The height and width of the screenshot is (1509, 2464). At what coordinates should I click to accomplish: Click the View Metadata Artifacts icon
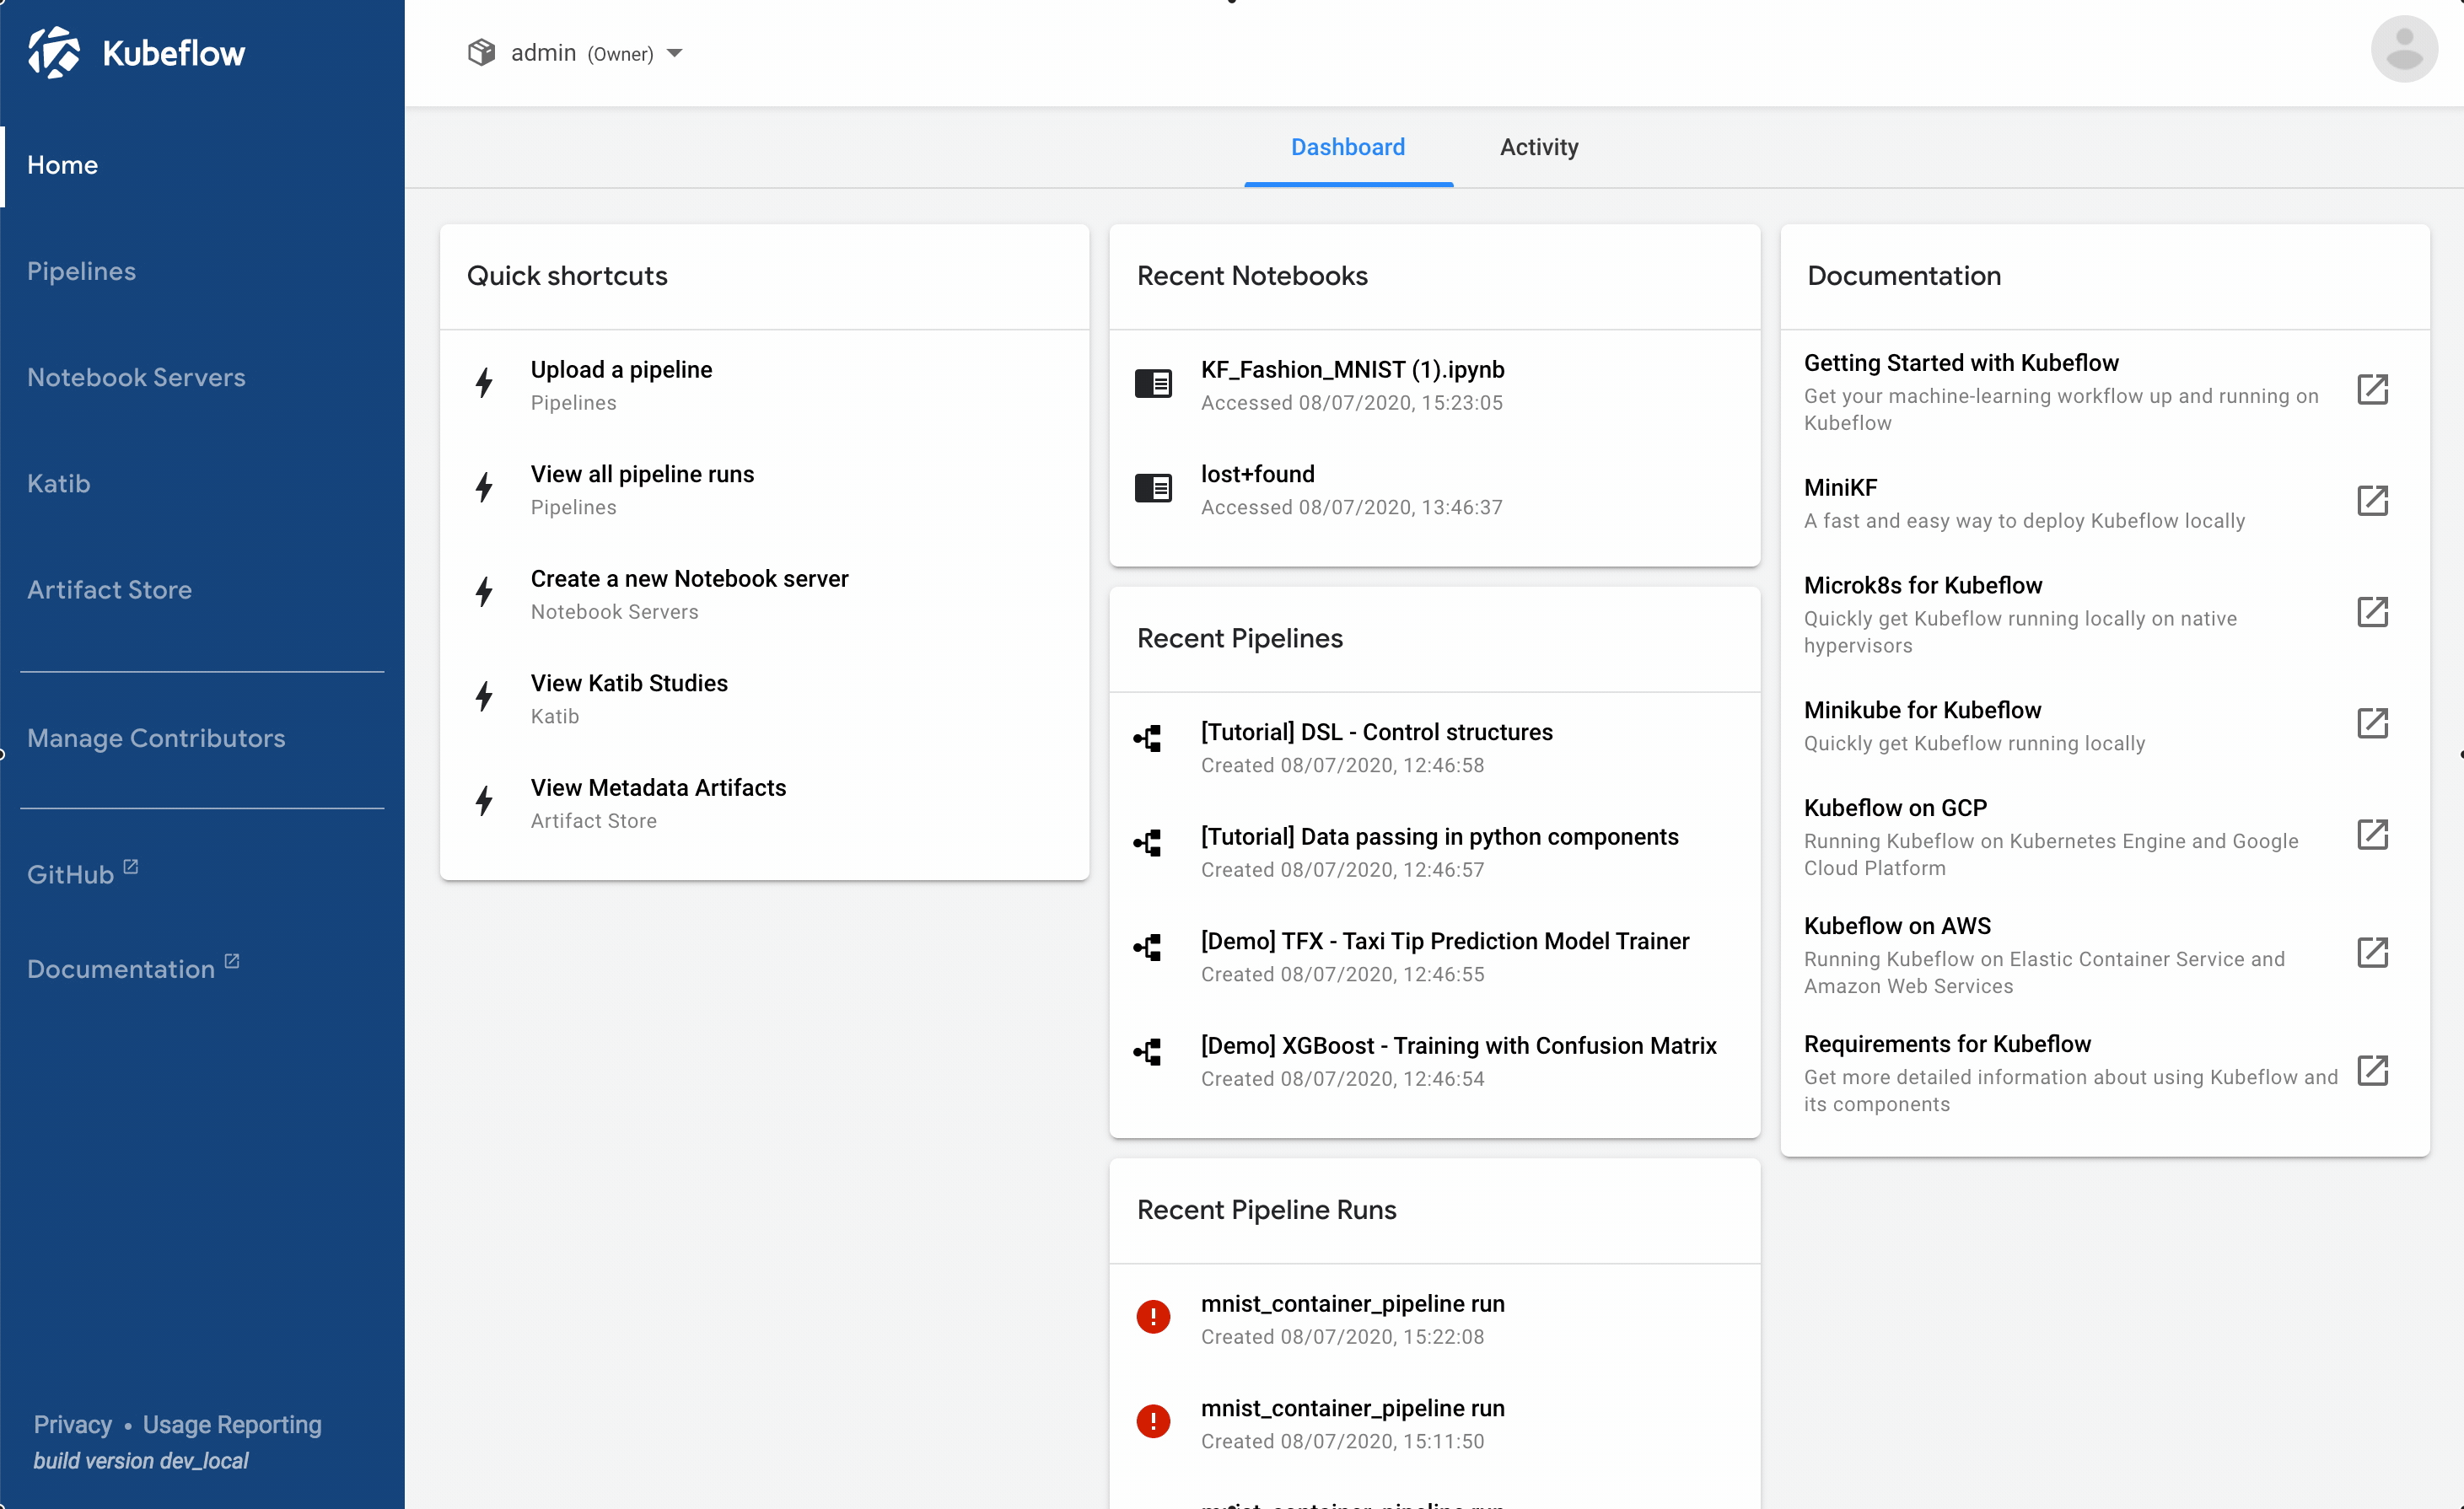pyautogui.click(x=484, y=800)
